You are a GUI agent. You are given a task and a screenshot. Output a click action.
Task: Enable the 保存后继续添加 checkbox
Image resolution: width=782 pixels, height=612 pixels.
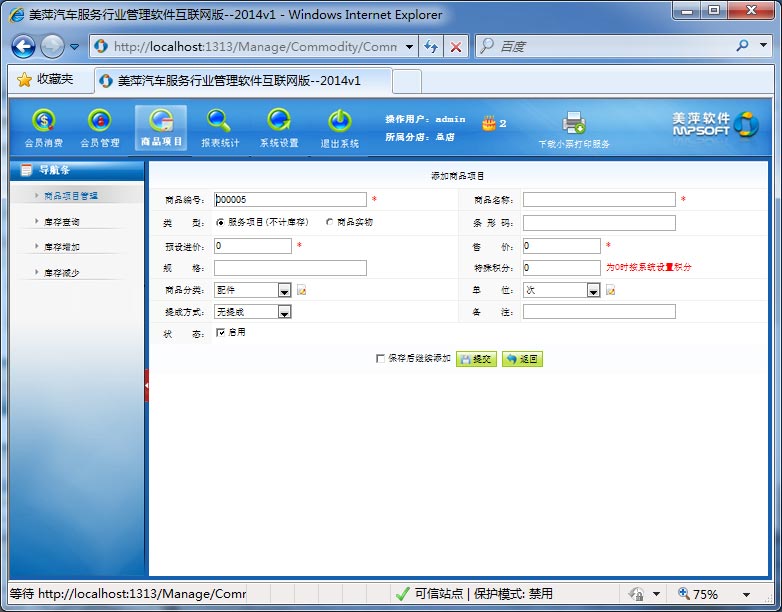coord(380,358)
